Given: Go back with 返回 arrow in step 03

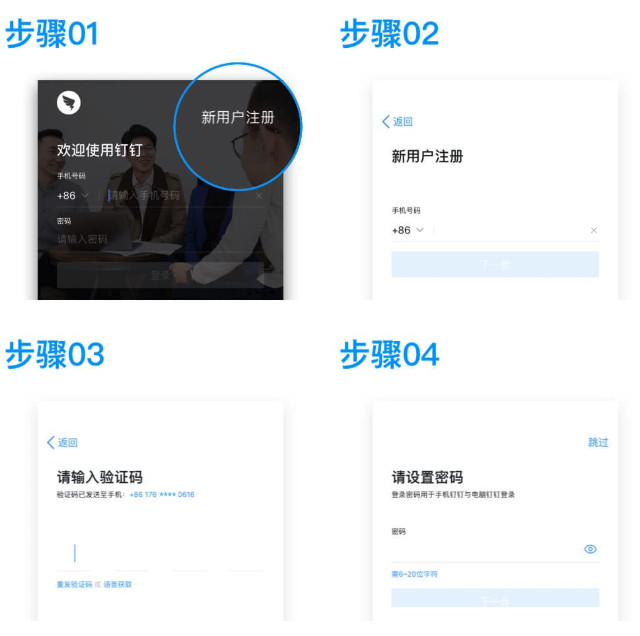Looking at the screenshot, I should pyautogui.click(x=62, y=443).
